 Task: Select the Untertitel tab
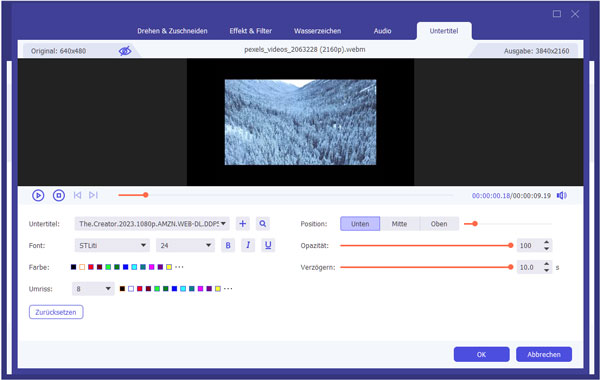tap(444, 31)
